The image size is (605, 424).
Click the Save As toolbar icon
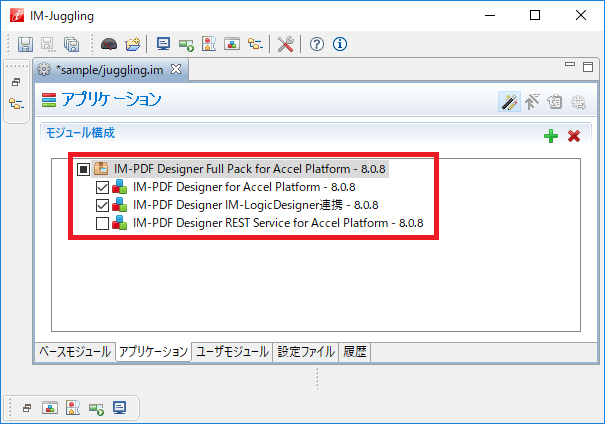[48, 44]
